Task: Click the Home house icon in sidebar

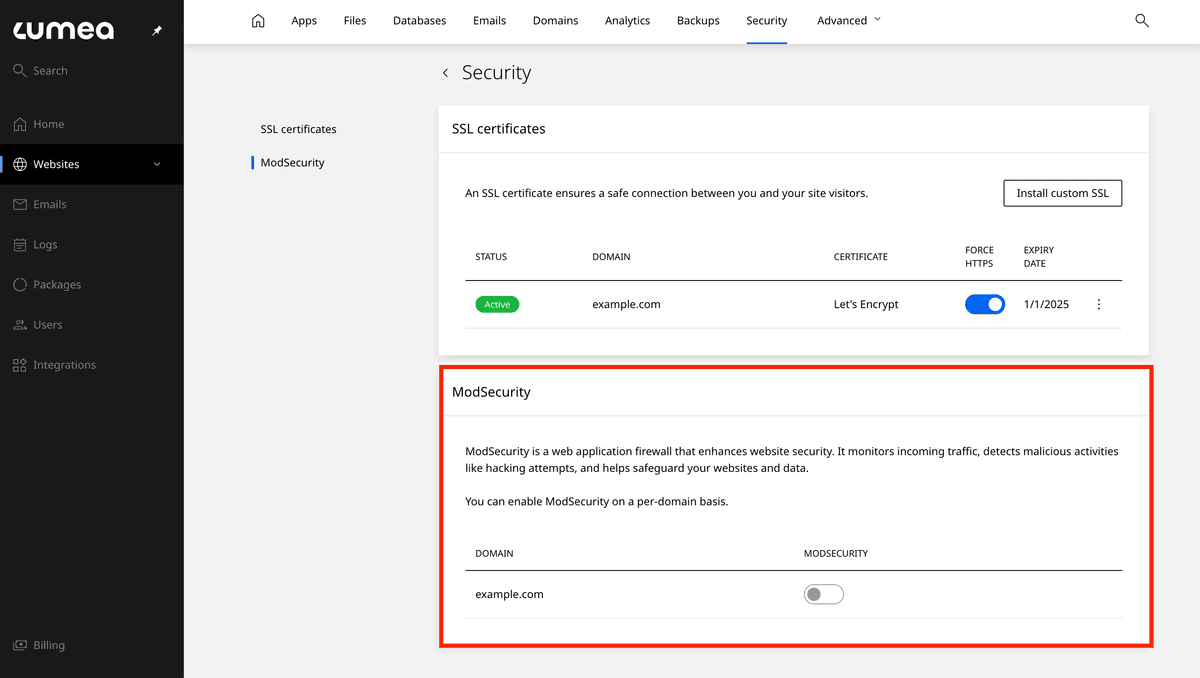Action: (x=20, y=124)
